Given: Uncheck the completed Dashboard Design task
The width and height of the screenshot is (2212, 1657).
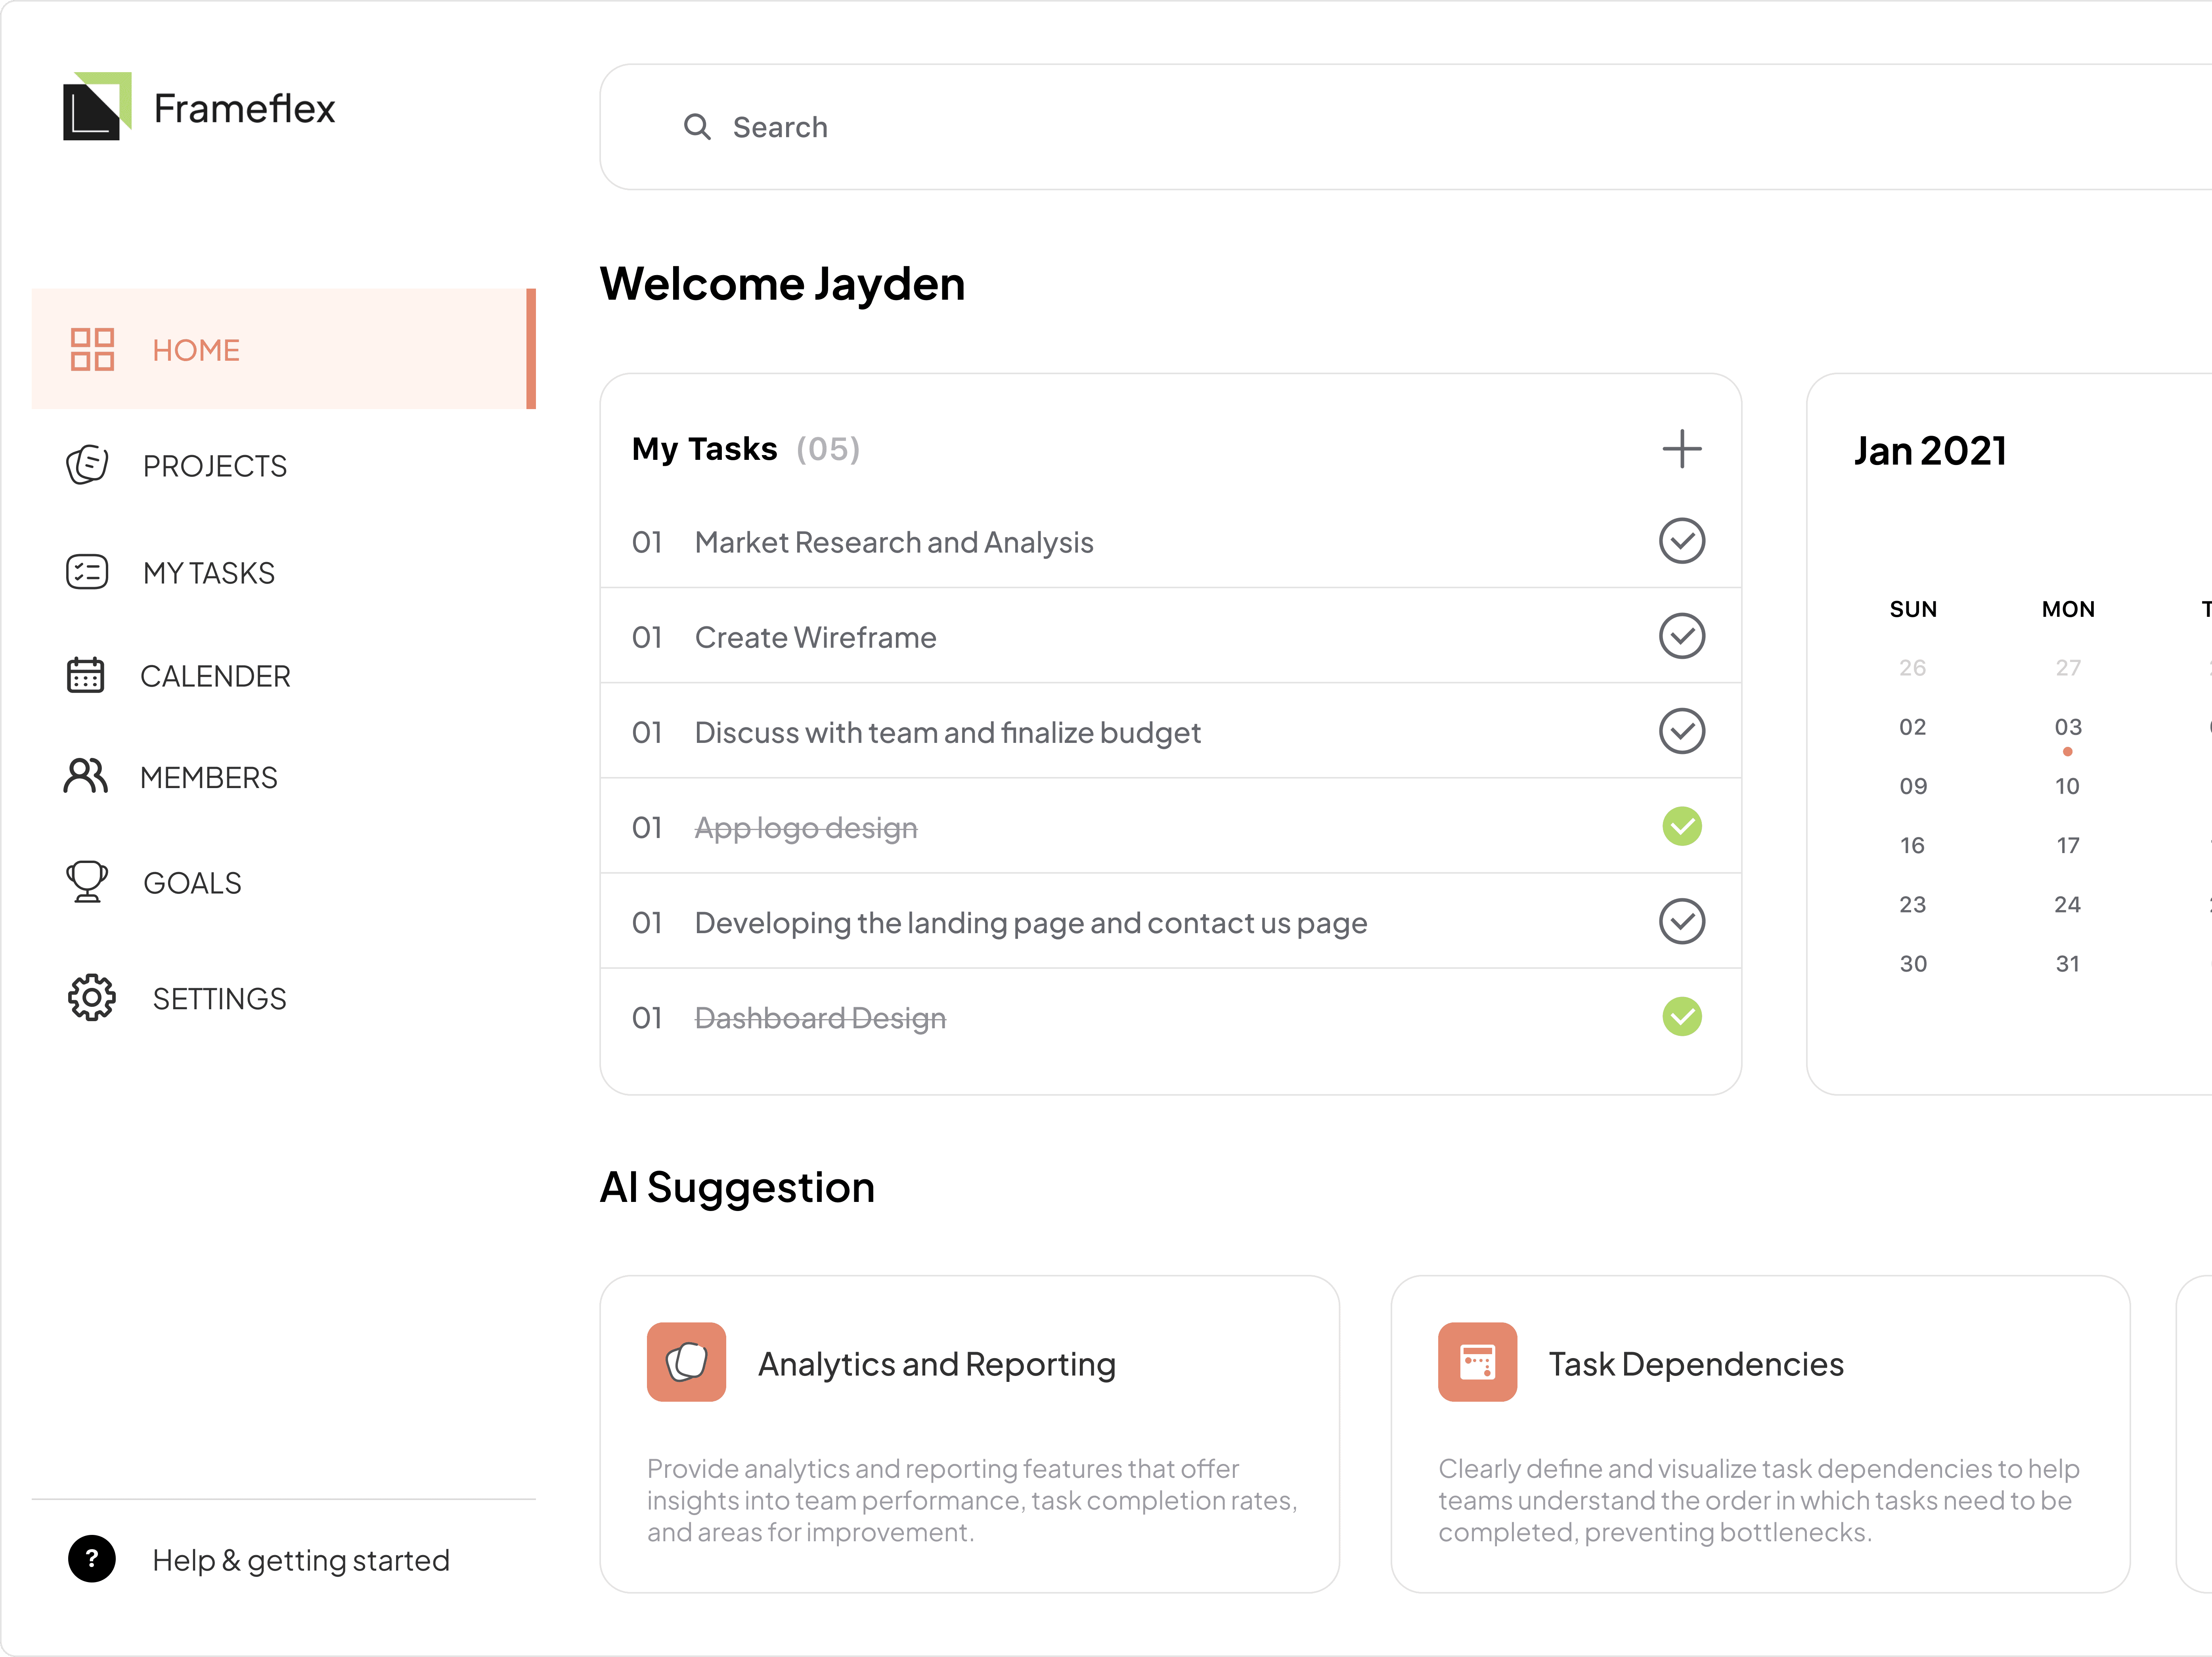Looking at the screenshot, I should click(x=1682, y=1017).
